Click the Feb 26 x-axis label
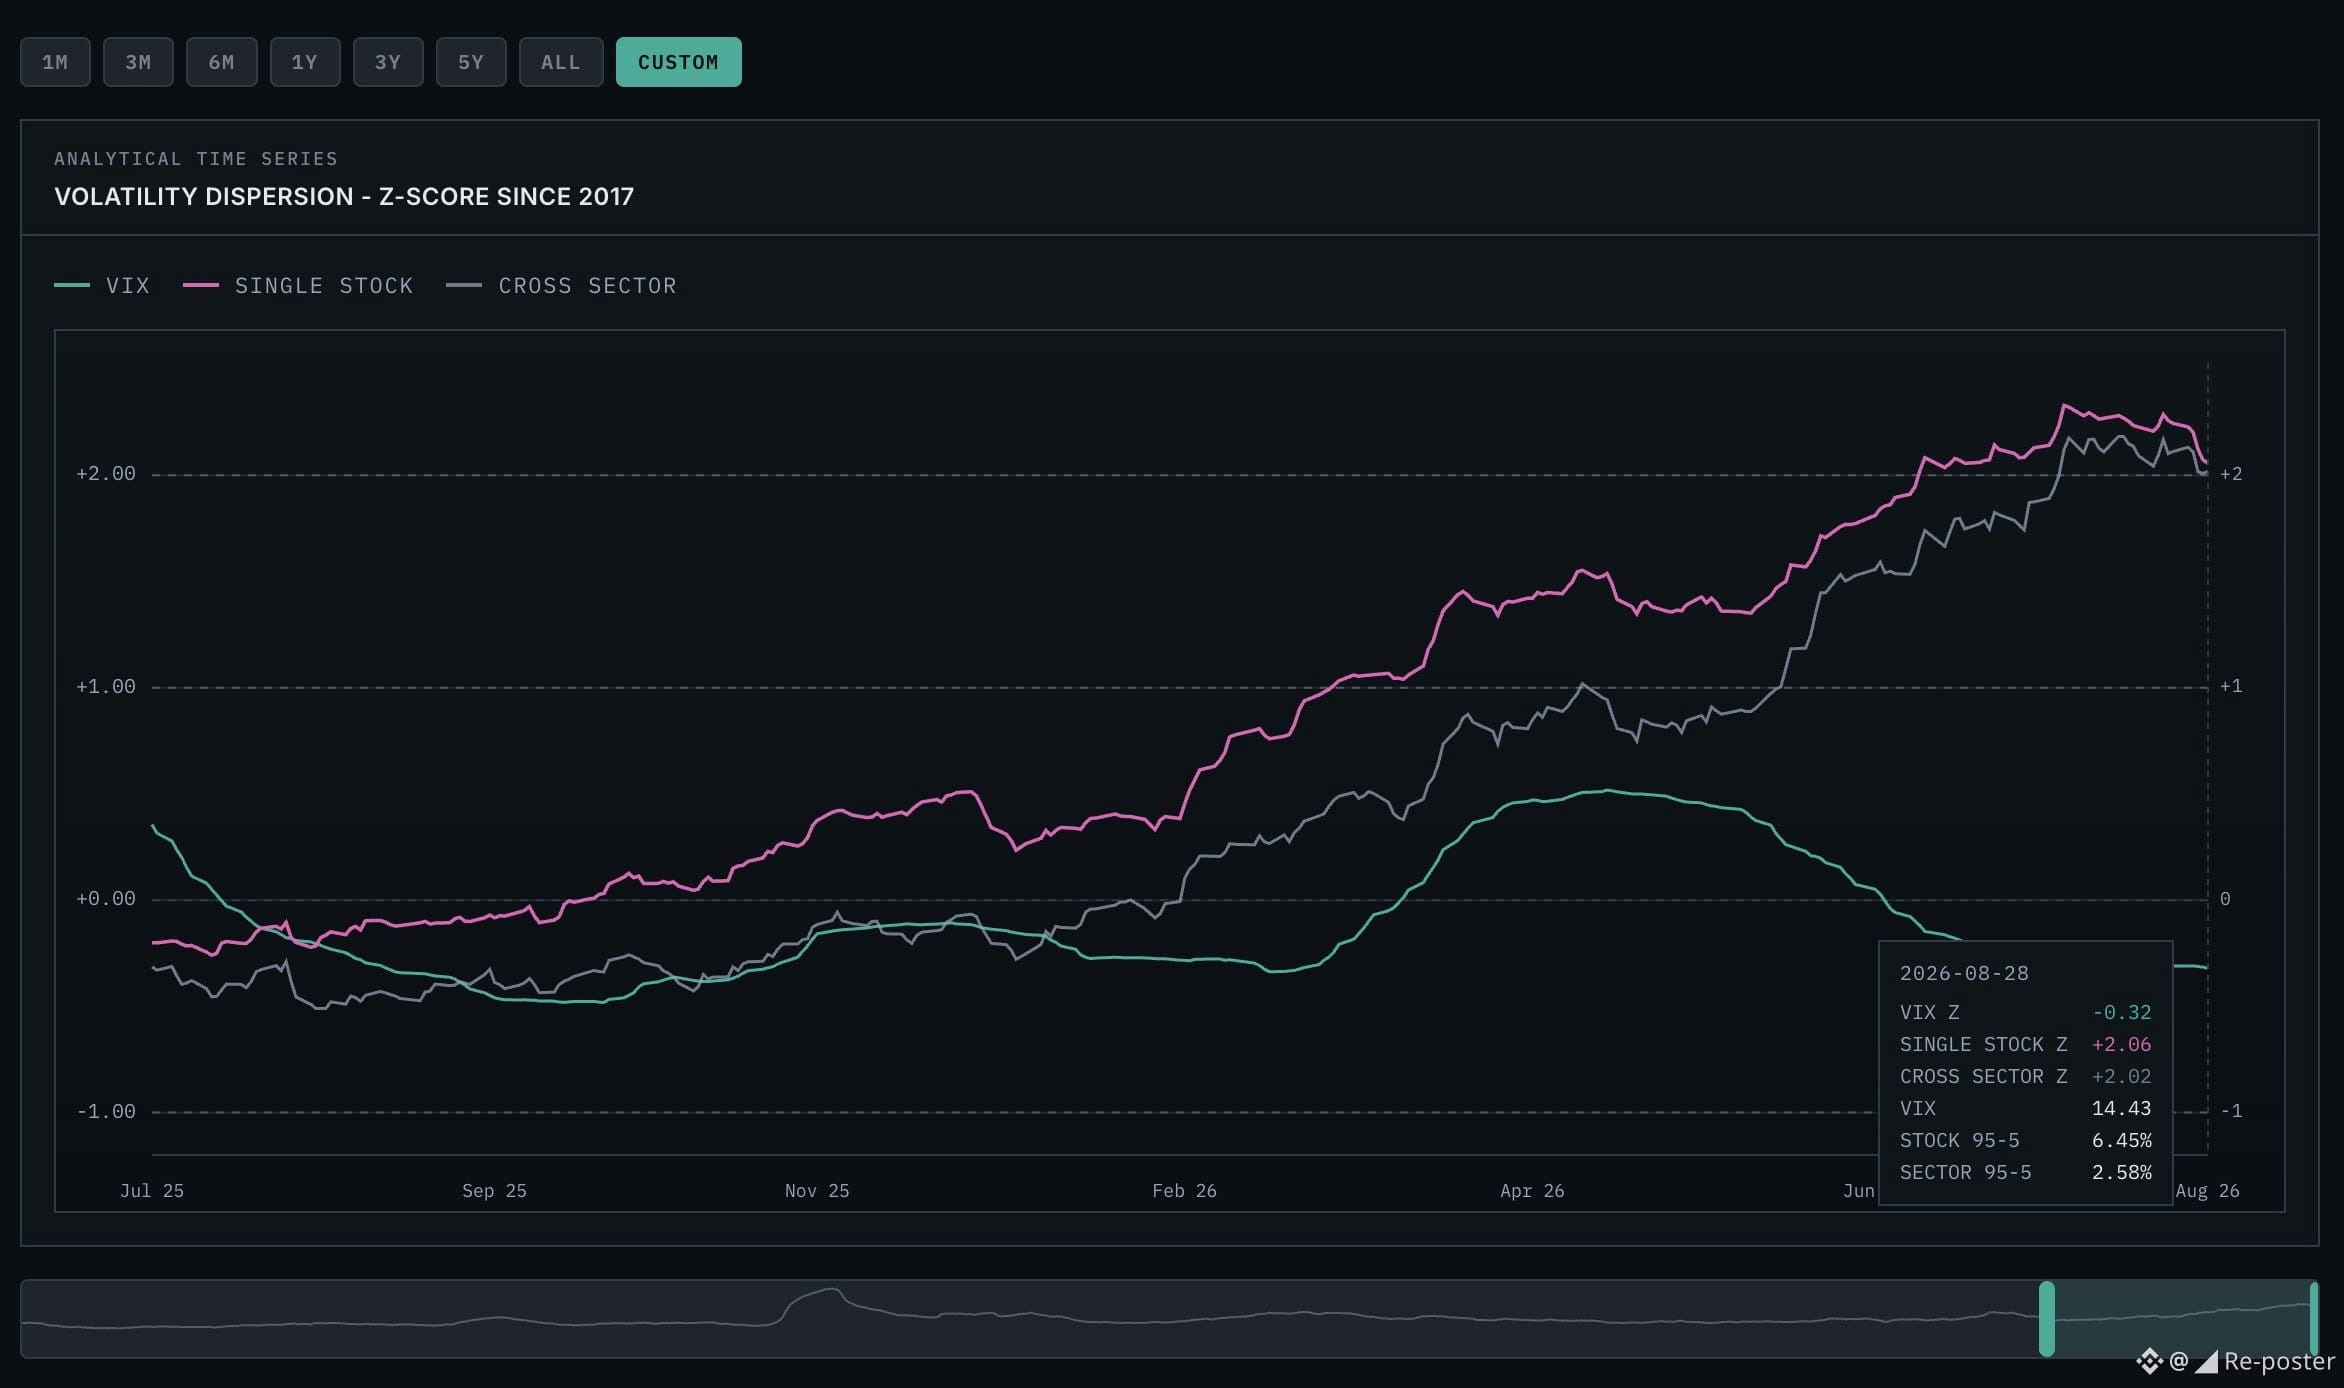Image resolution: width=2344 pixels, height=1388 pixels. click(1184, 1191)
